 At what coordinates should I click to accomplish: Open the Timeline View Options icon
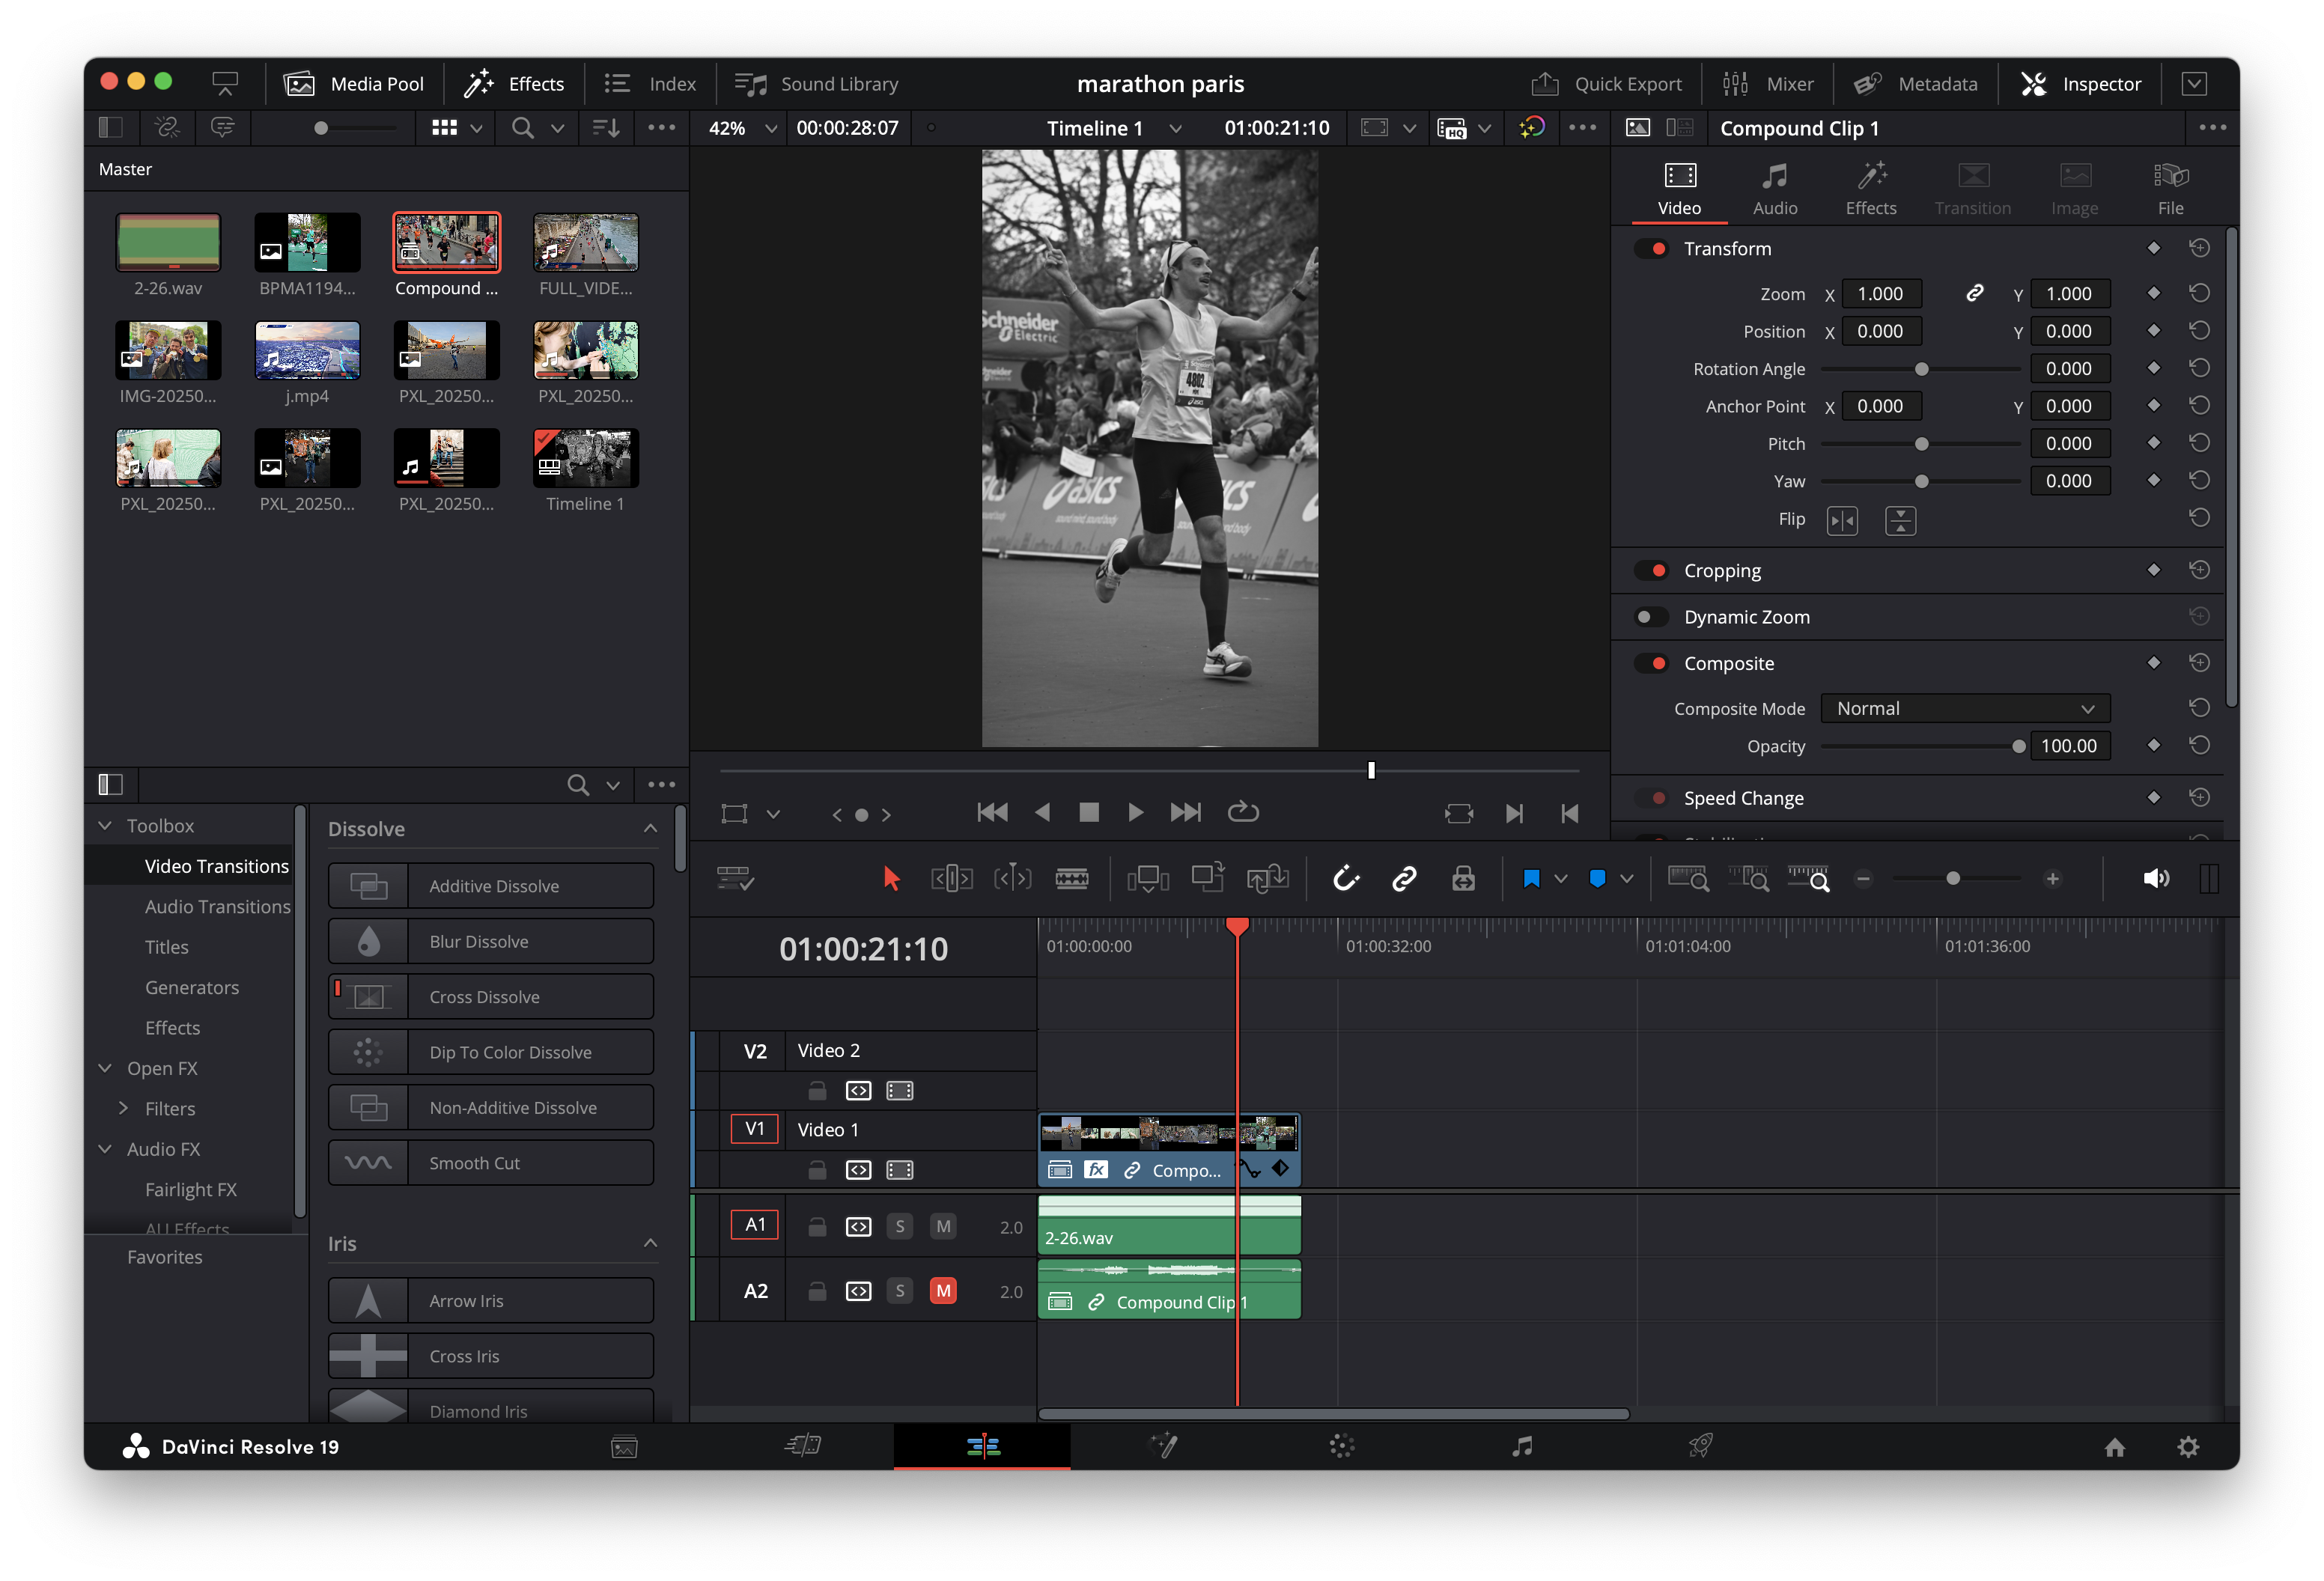coord(735,879)
